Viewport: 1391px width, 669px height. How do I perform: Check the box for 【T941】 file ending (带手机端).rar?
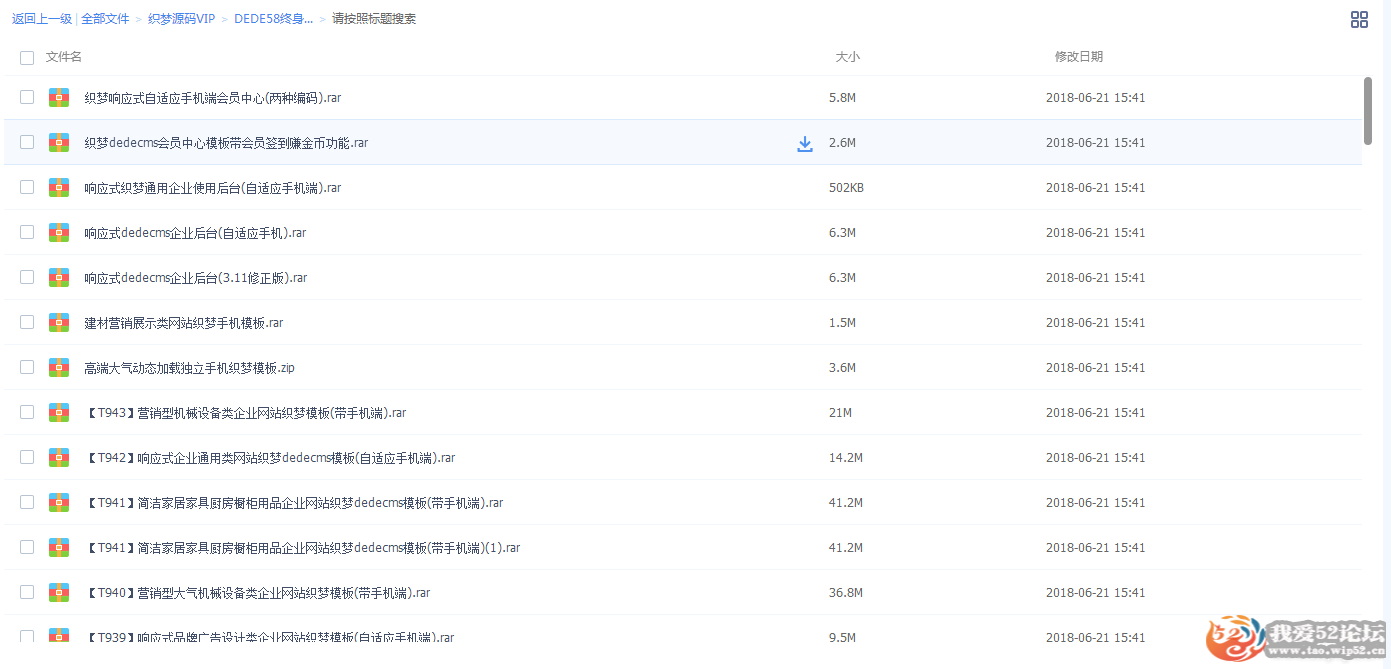[27, 502]
